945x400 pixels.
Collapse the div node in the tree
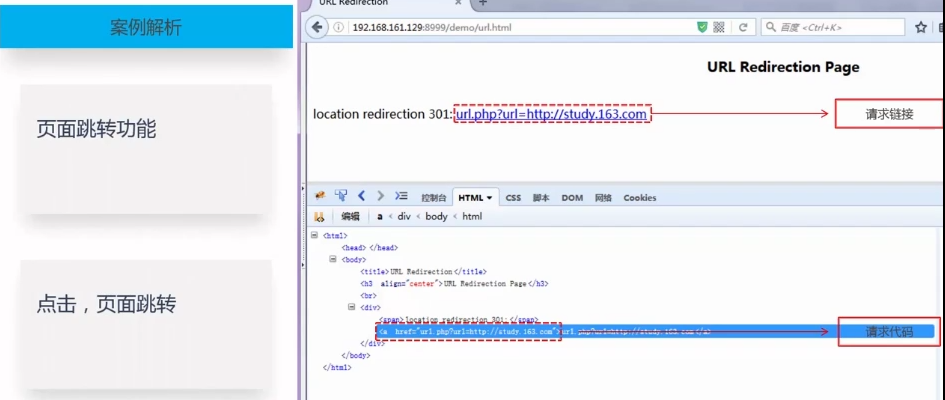[351, 307]
